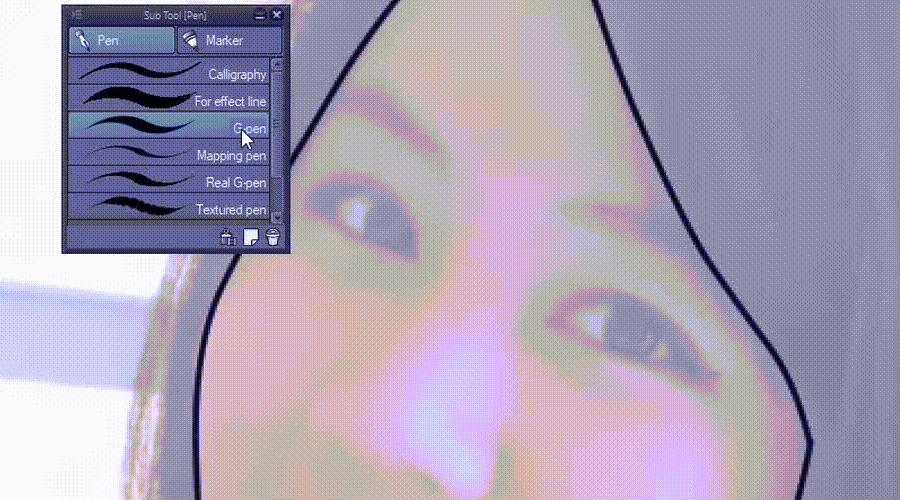Collapse the Sub Tool palette
The image size is (900, 500).
click(259, 15)
